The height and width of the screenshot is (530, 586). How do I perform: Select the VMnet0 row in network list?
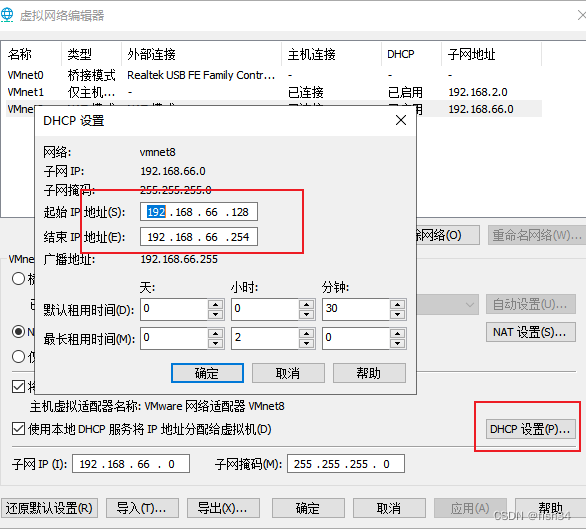(x=274, y=75)
